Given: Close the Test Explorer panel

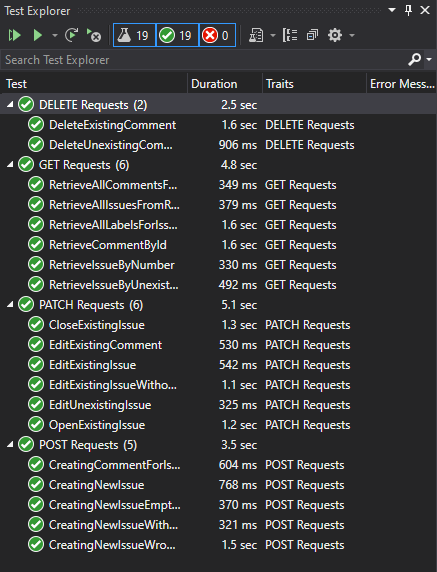Looking at the screenshot, I should coord(425,10).
